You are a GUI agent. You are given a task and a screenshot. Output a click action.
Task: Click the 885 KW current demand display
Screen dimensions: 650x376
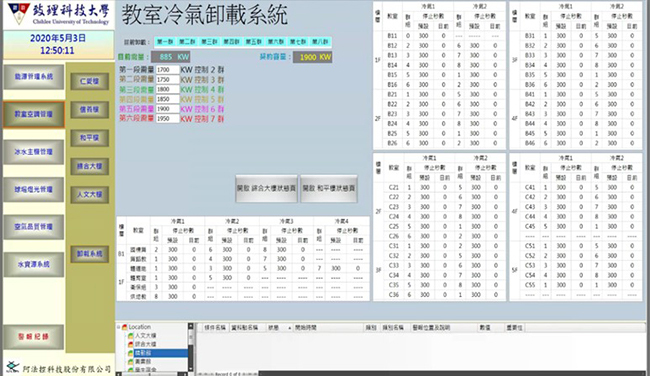(x=171, y=57)
